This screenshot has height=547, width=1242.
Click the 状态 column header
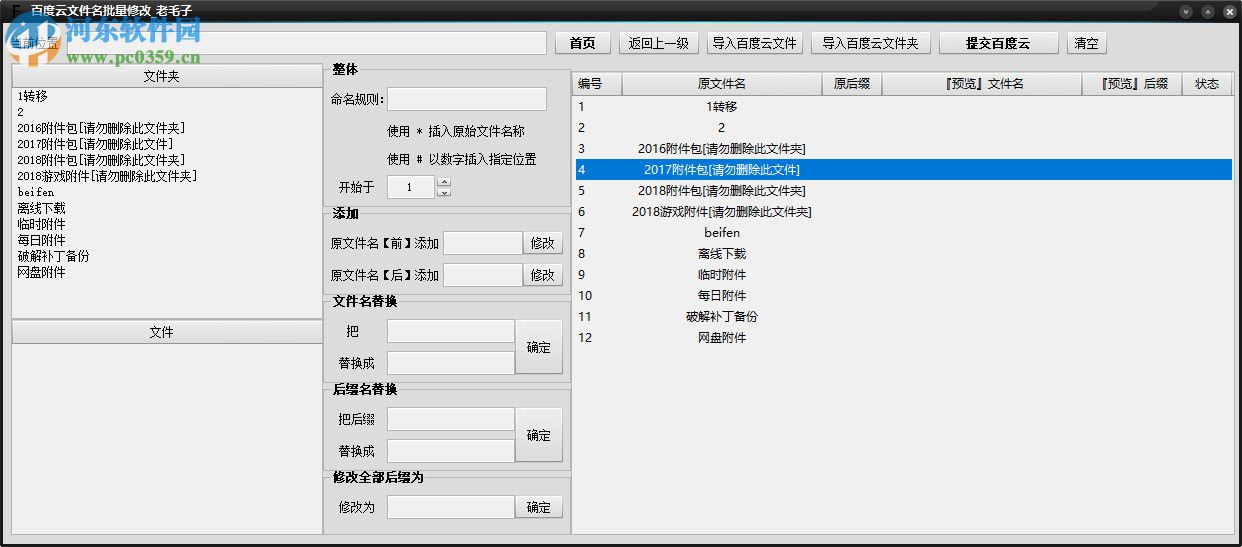point(1207,84)
